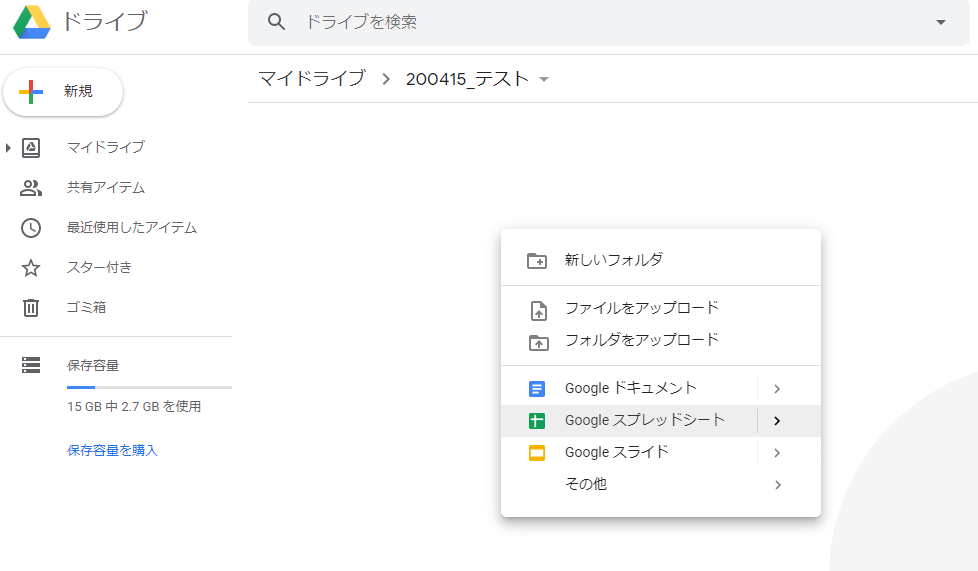
Task: Click the shared items people icon
Action: coord(31,188)
